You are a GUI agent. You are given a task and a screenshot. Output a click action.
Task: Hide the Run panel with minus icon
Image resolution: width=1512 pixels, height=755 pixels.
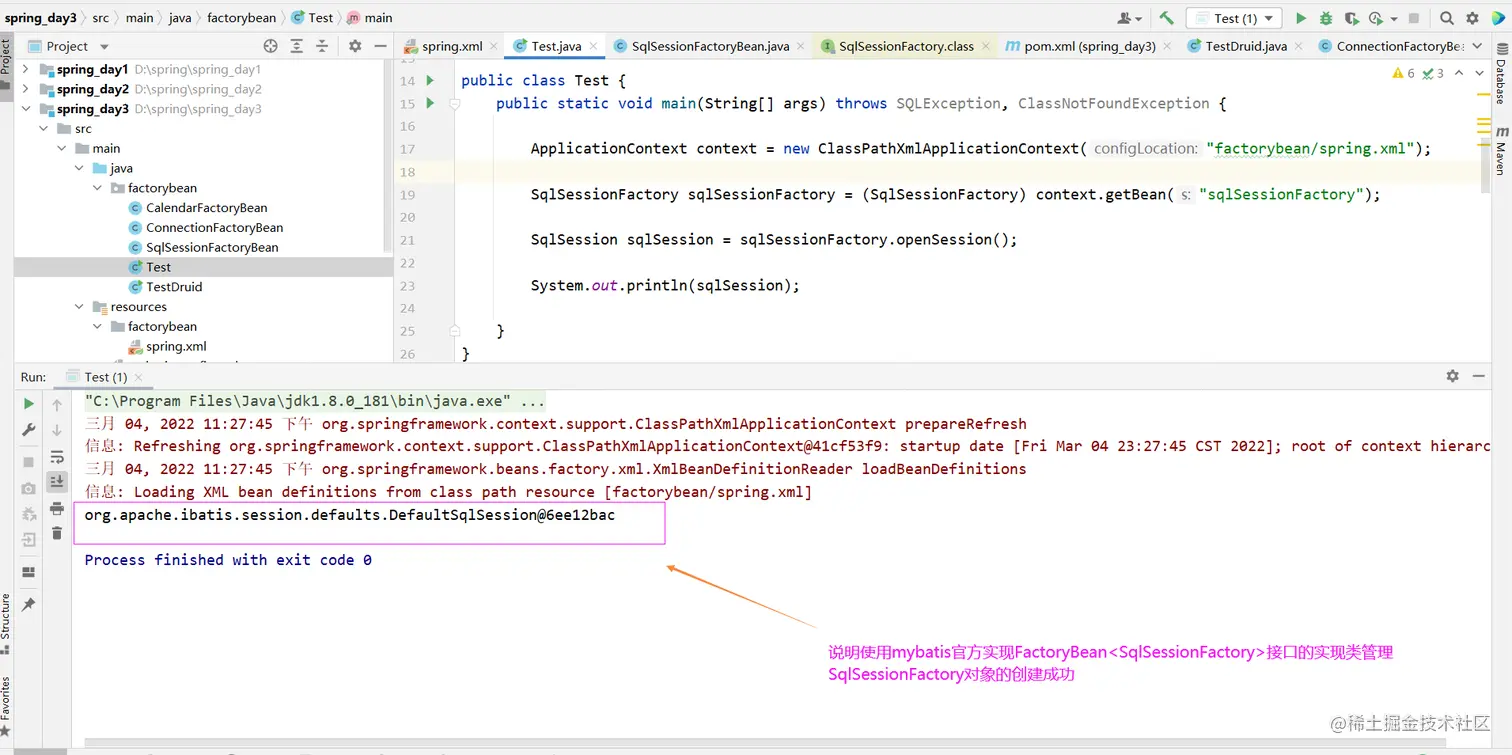(x=1480, y=376)
